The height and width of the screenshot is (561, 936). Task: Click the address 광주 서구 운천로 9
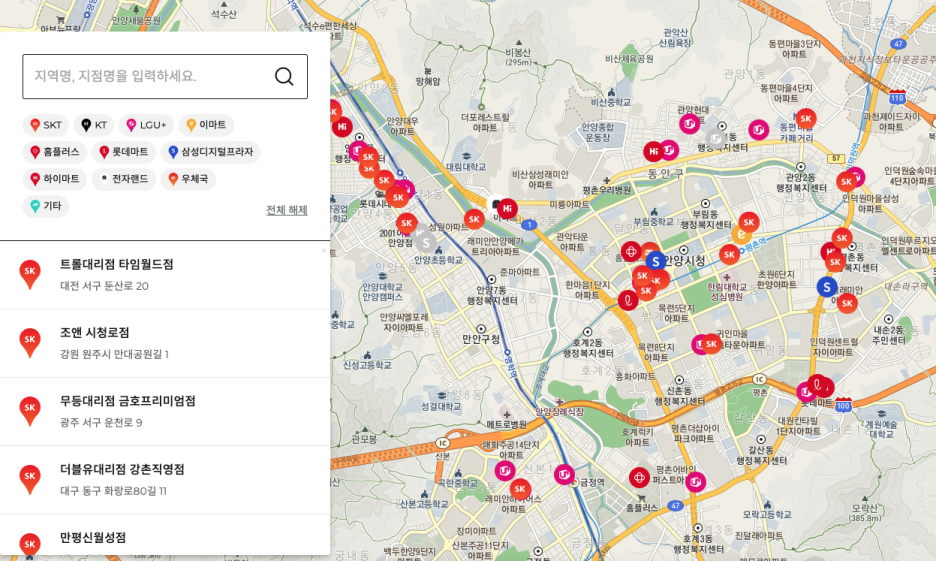tap(101, 423)
